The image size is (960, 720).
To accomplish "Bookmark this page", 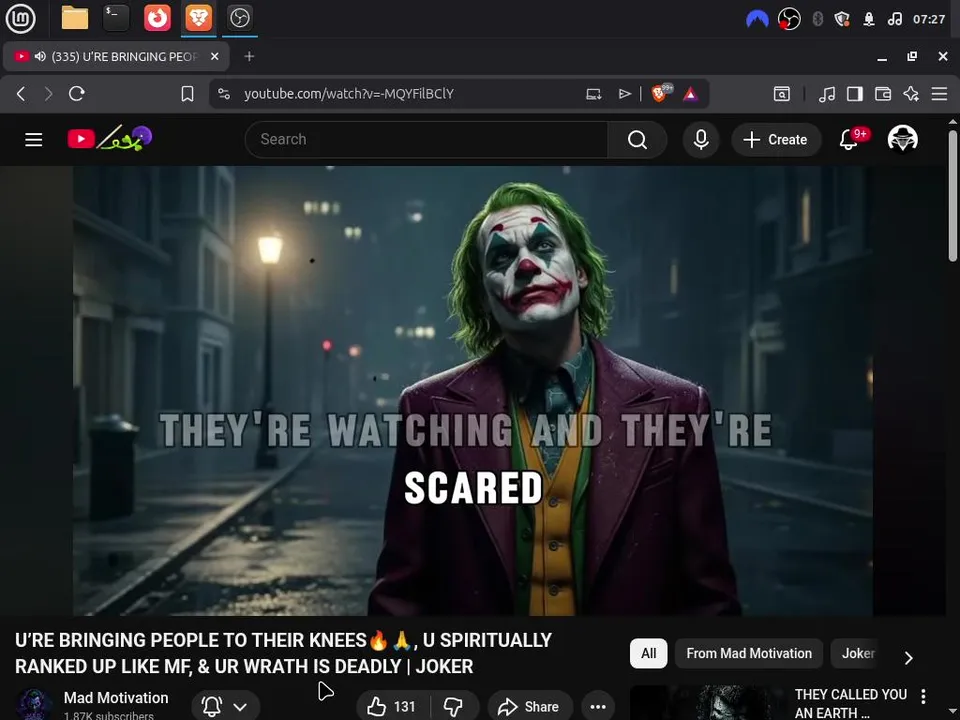I will (187, 94).
